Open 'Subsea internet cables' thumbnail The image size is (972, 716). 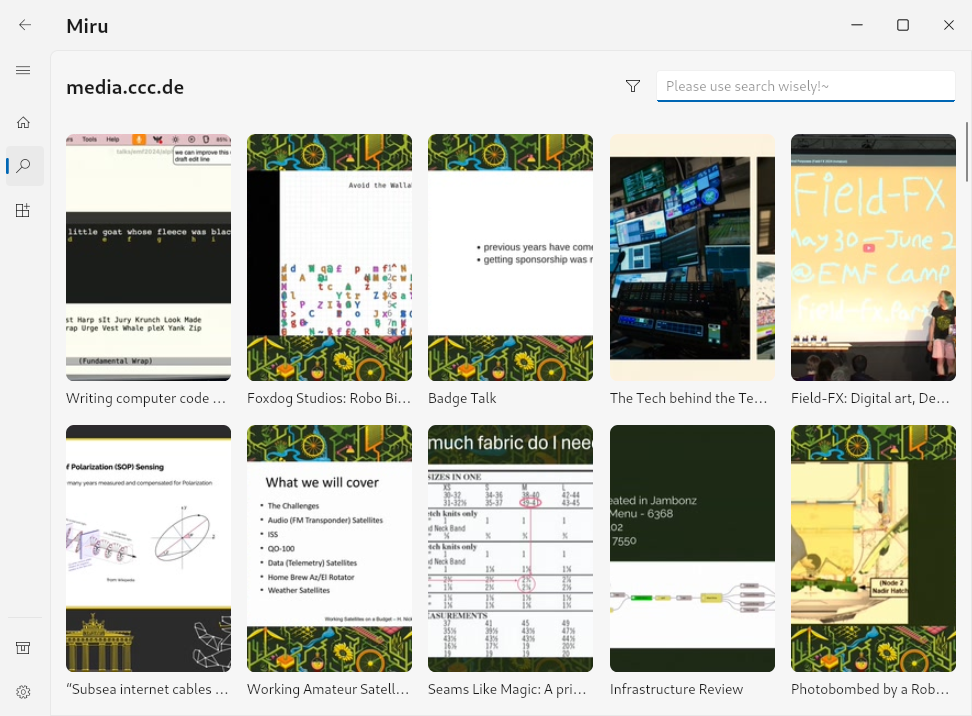[149, 548]
